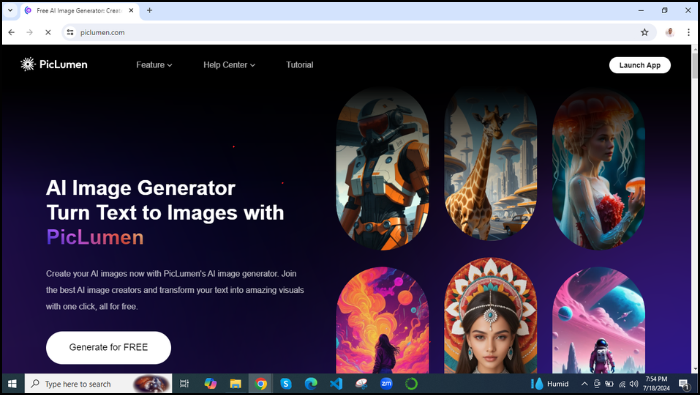Viewport: 700px width, 395px height.
Task: Open the Tutorial page link
Action: [x=300, y=65]
